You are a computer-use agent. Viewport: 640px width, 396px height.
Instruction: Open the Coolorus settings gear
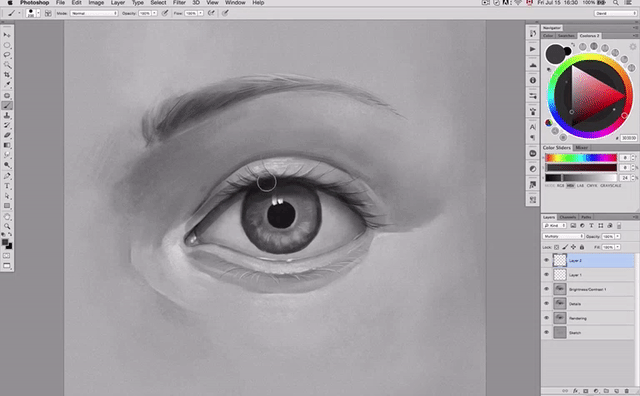633,47
